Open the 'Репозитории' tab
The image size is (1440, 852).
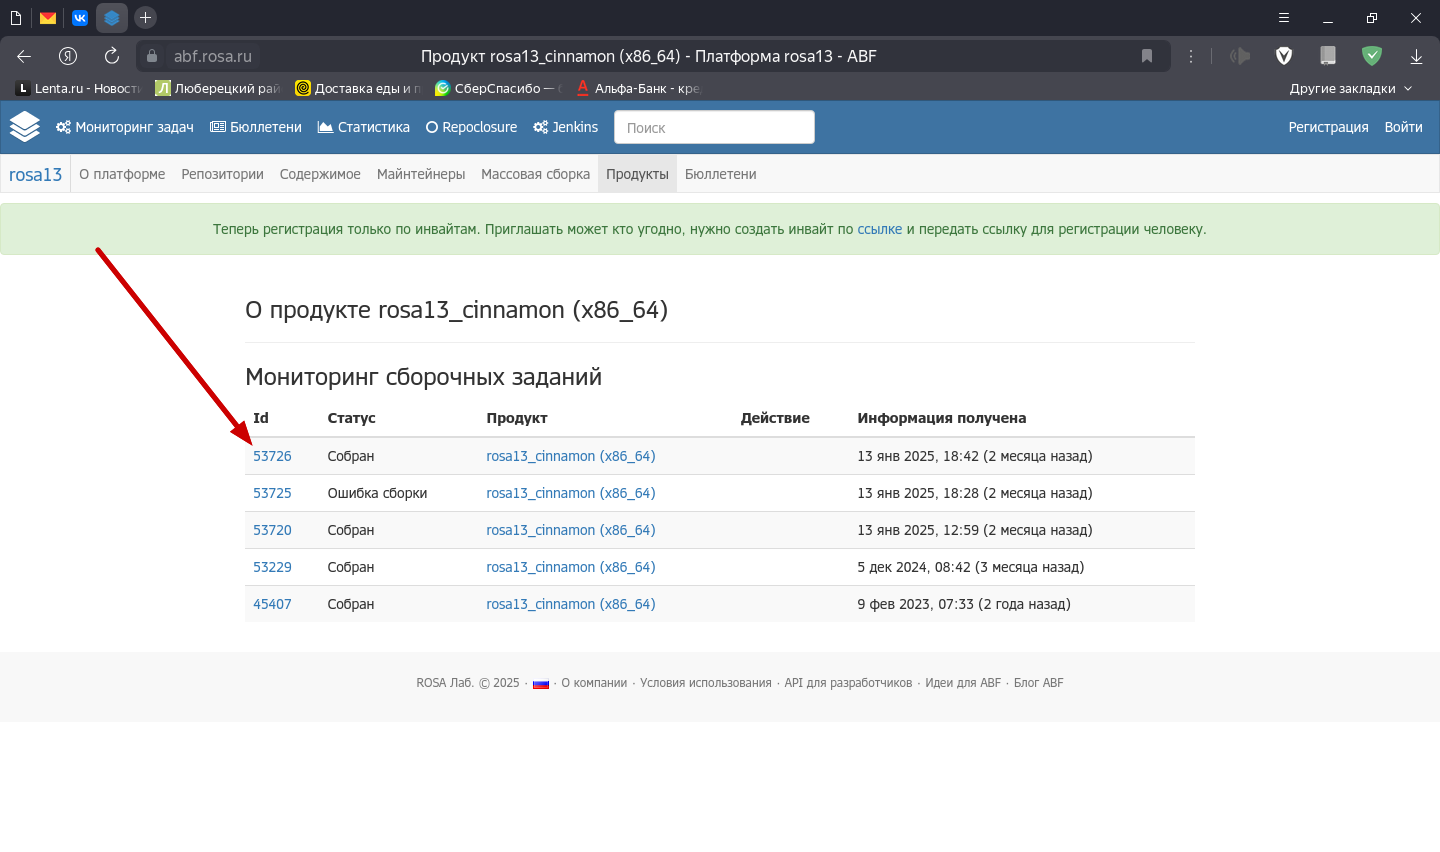(x=222, y=174)
